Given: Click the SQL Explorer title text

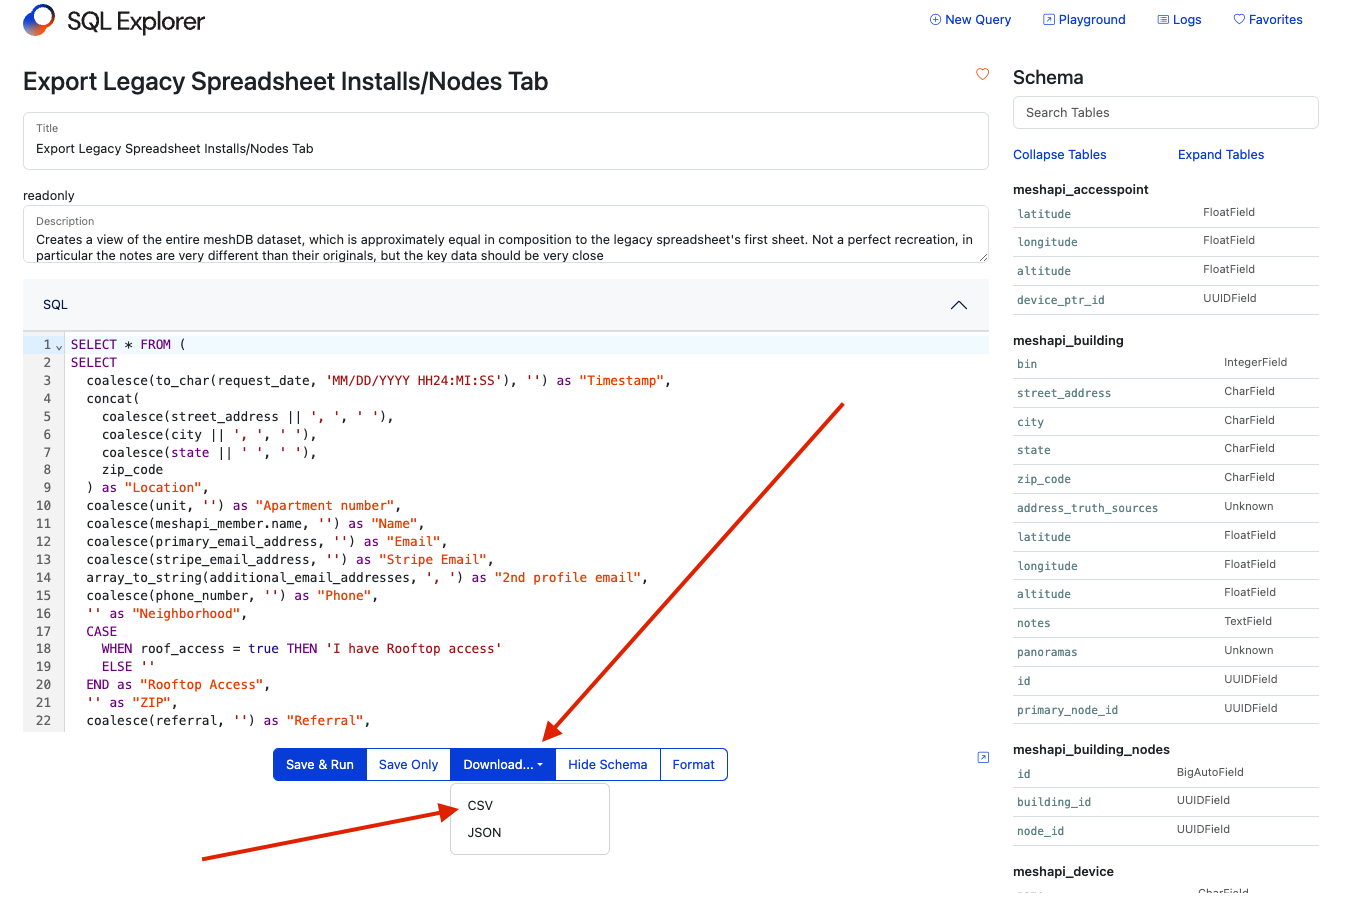Looking at the screenshot, I should pos(136,21).
